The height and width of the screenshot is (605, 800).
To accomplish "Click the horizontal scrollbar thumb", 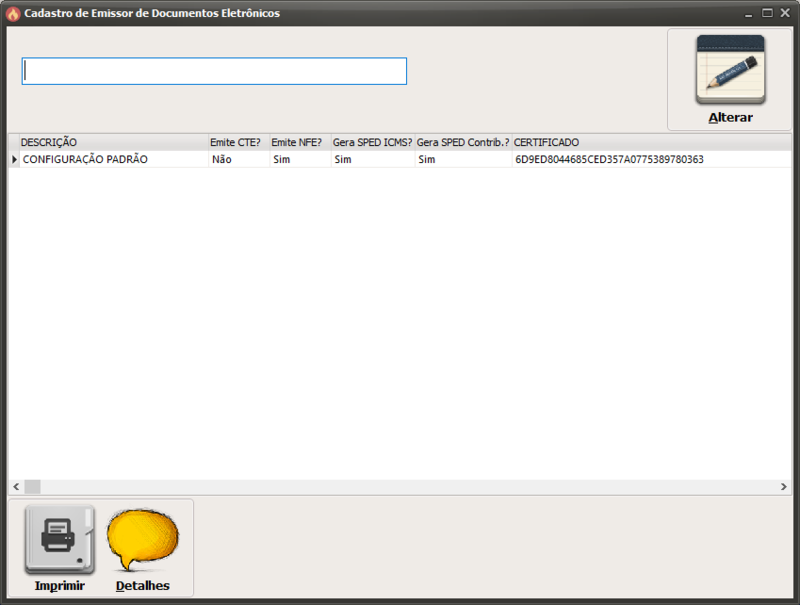I will pyautogui.click(x=33, y=487).
